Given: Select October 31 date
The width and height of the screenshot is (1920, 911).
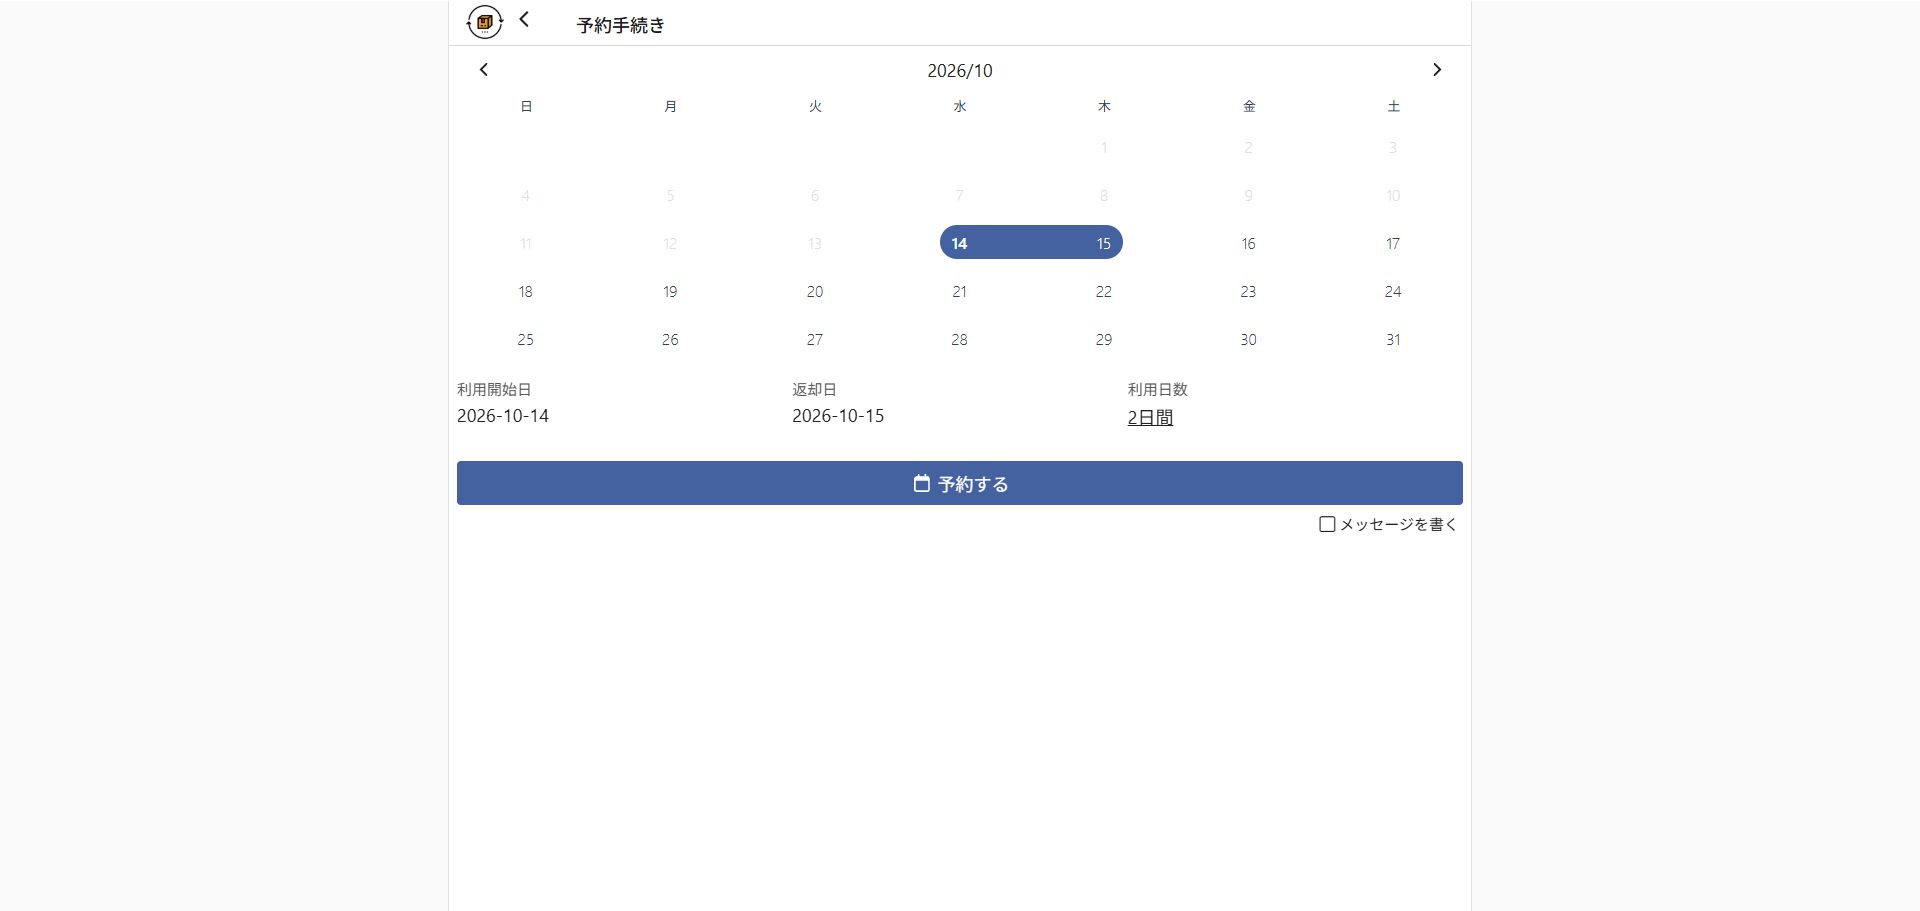Looking at the screenshot, I should 1393,339.
